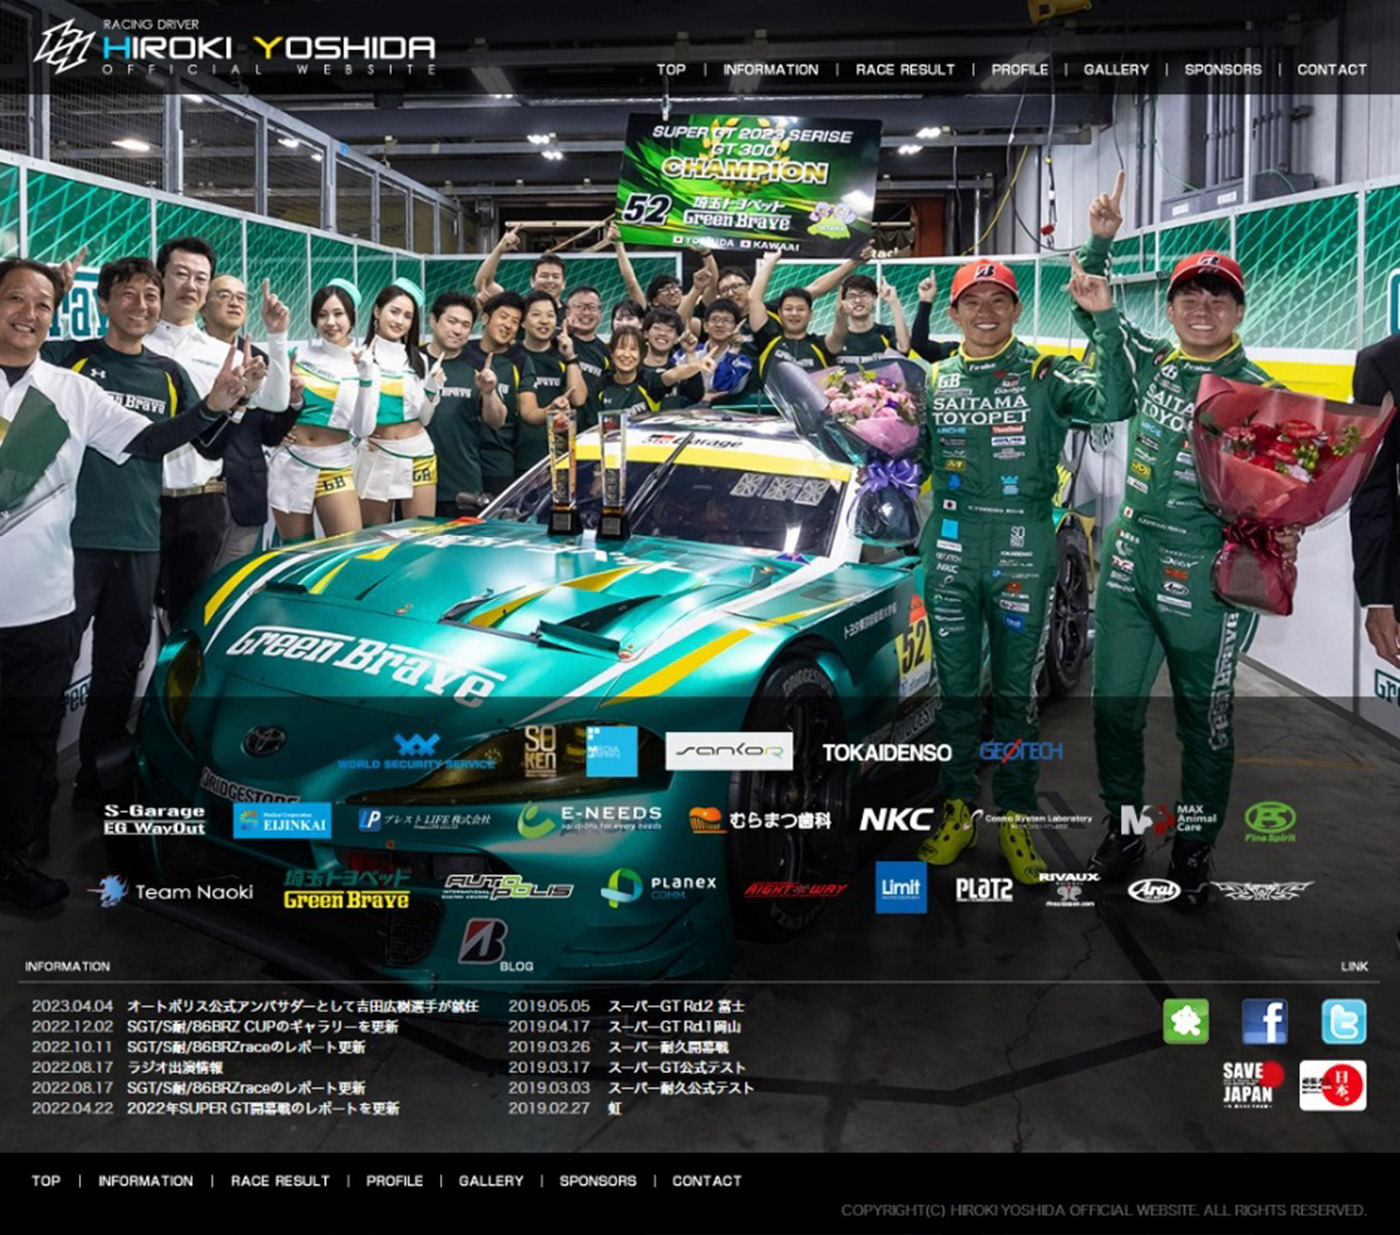The image size is (1400, 1235).
Task: Open SPONSORS in header navigation
Action: pos(1223,69)
